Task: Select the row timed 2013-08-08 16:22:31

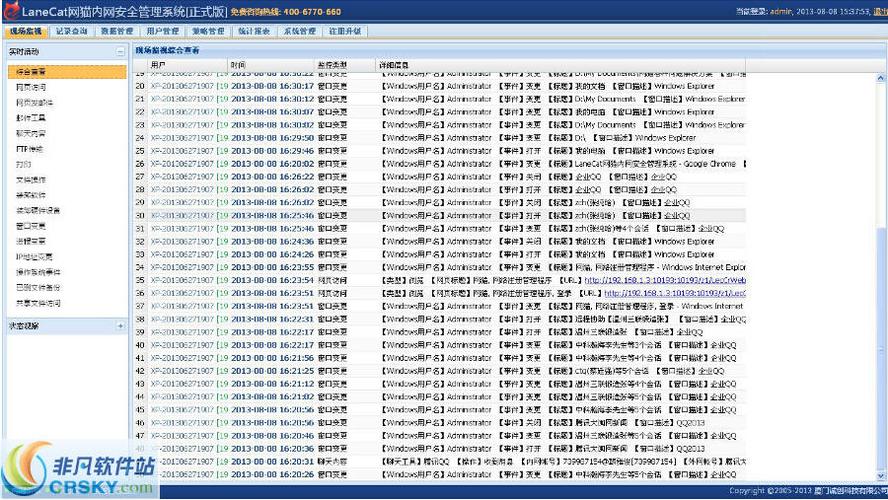Action: [x=440, y=319]
